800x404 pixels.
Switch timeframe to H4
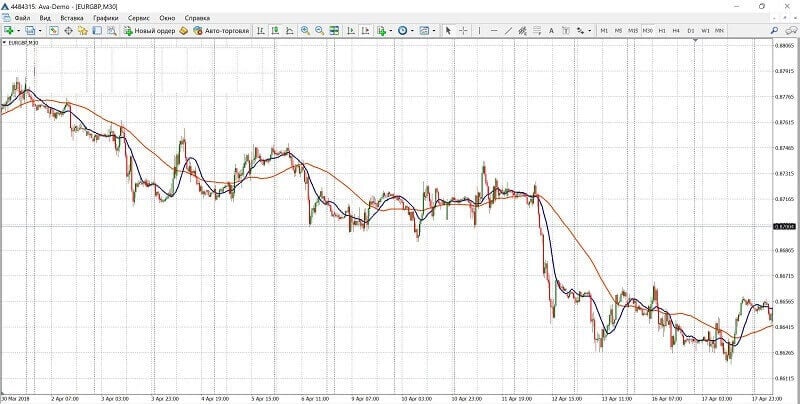tap(676, 31)
